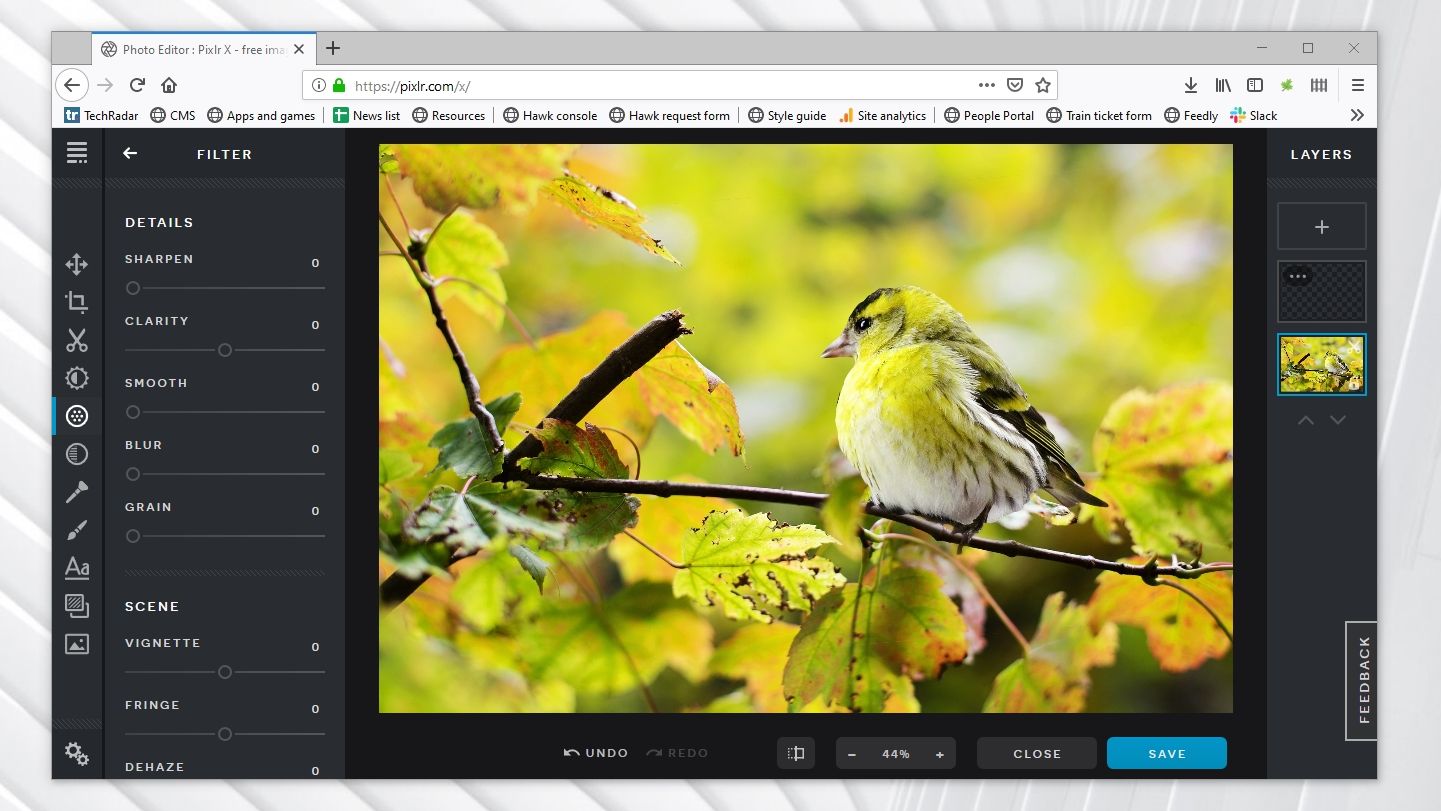Screen dimensions: 1441x811
Task: Open the Add Image tool
Action: [x=77, y=643]
